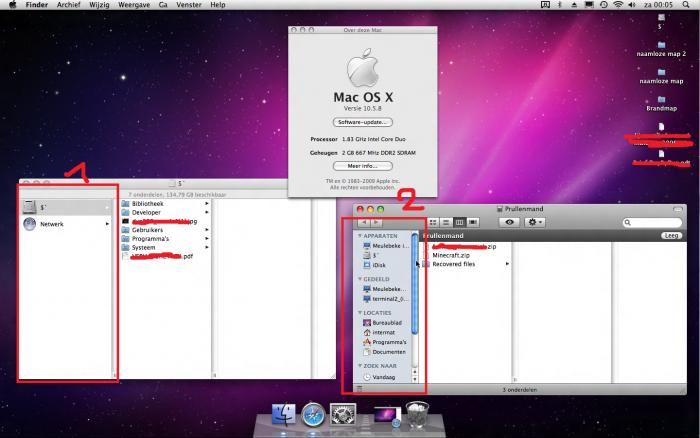
Task: Select Programma's folder in $ window
Action: coord(145,239)
